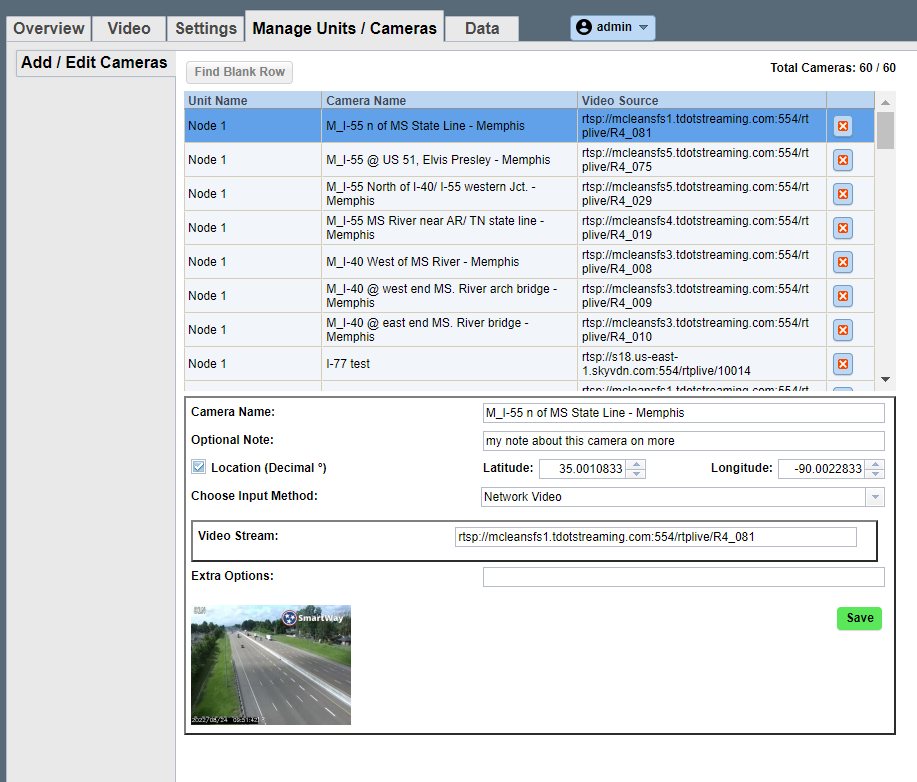The image size is (917, 782).
Task: Remove the I-40 east end MS. River bridge camera
Action: [x=843, y=329]
